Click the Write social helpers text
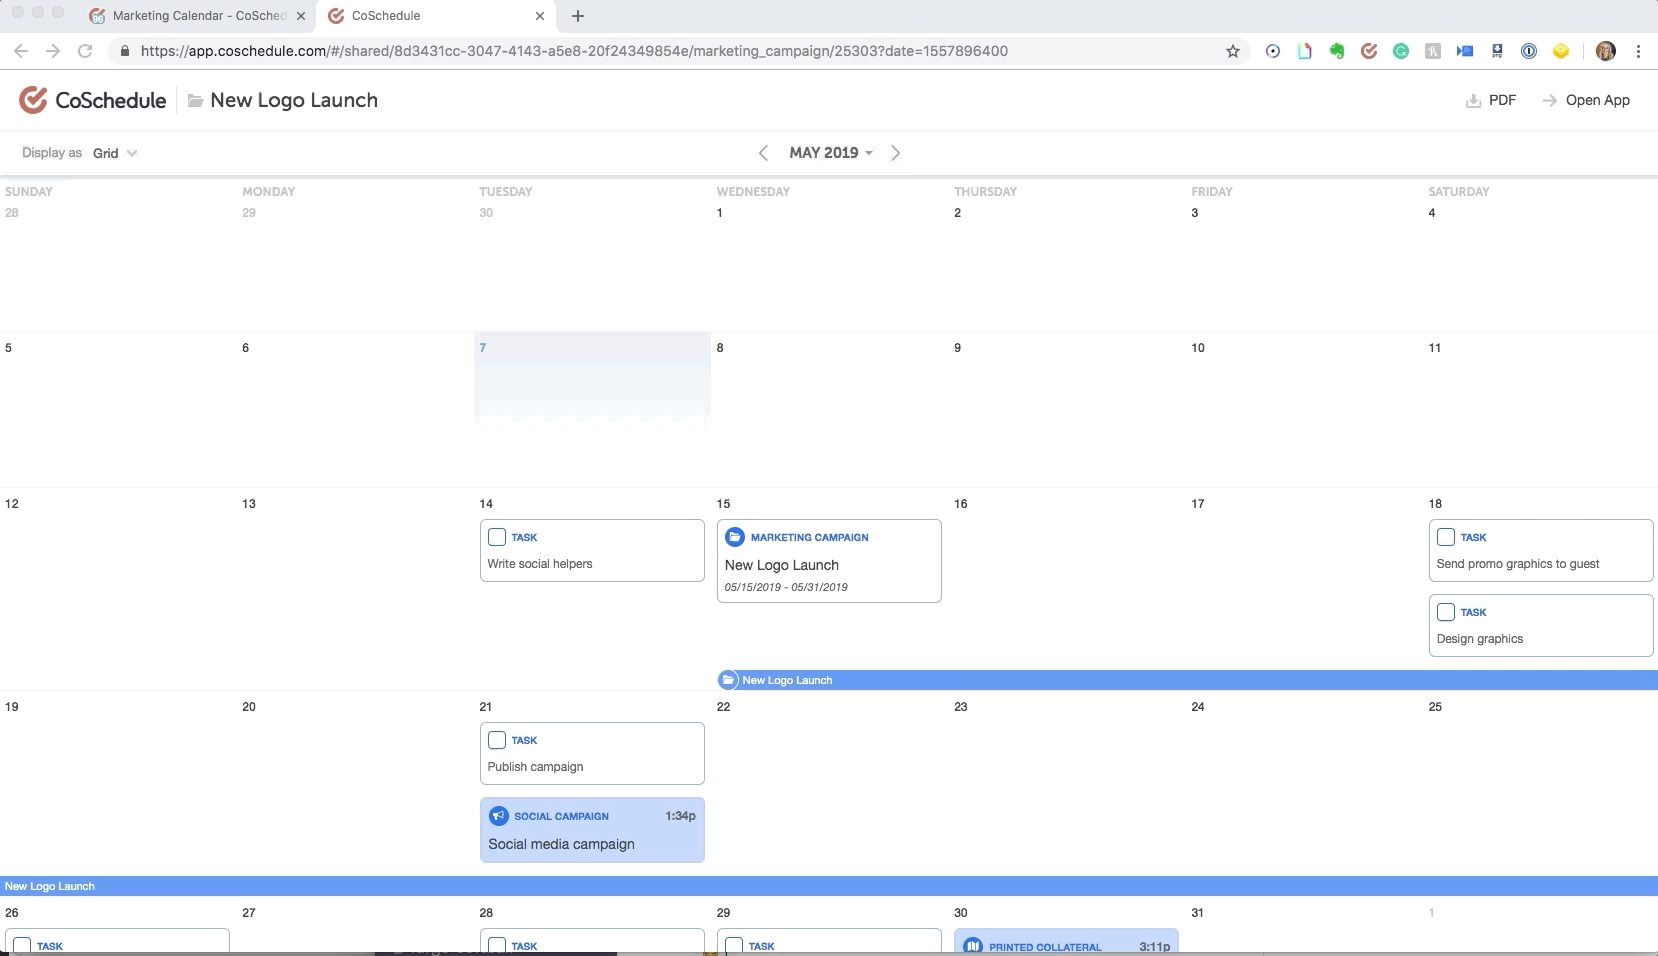Viewport: 1658px width, 956px height. point(540,564)
